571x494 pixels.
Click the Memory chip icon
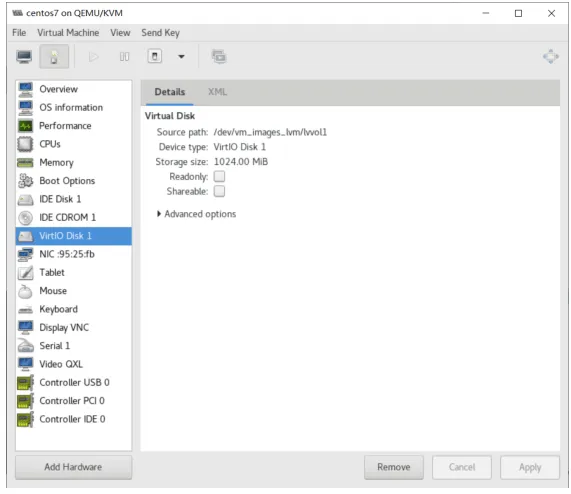[x=25, y=163]
